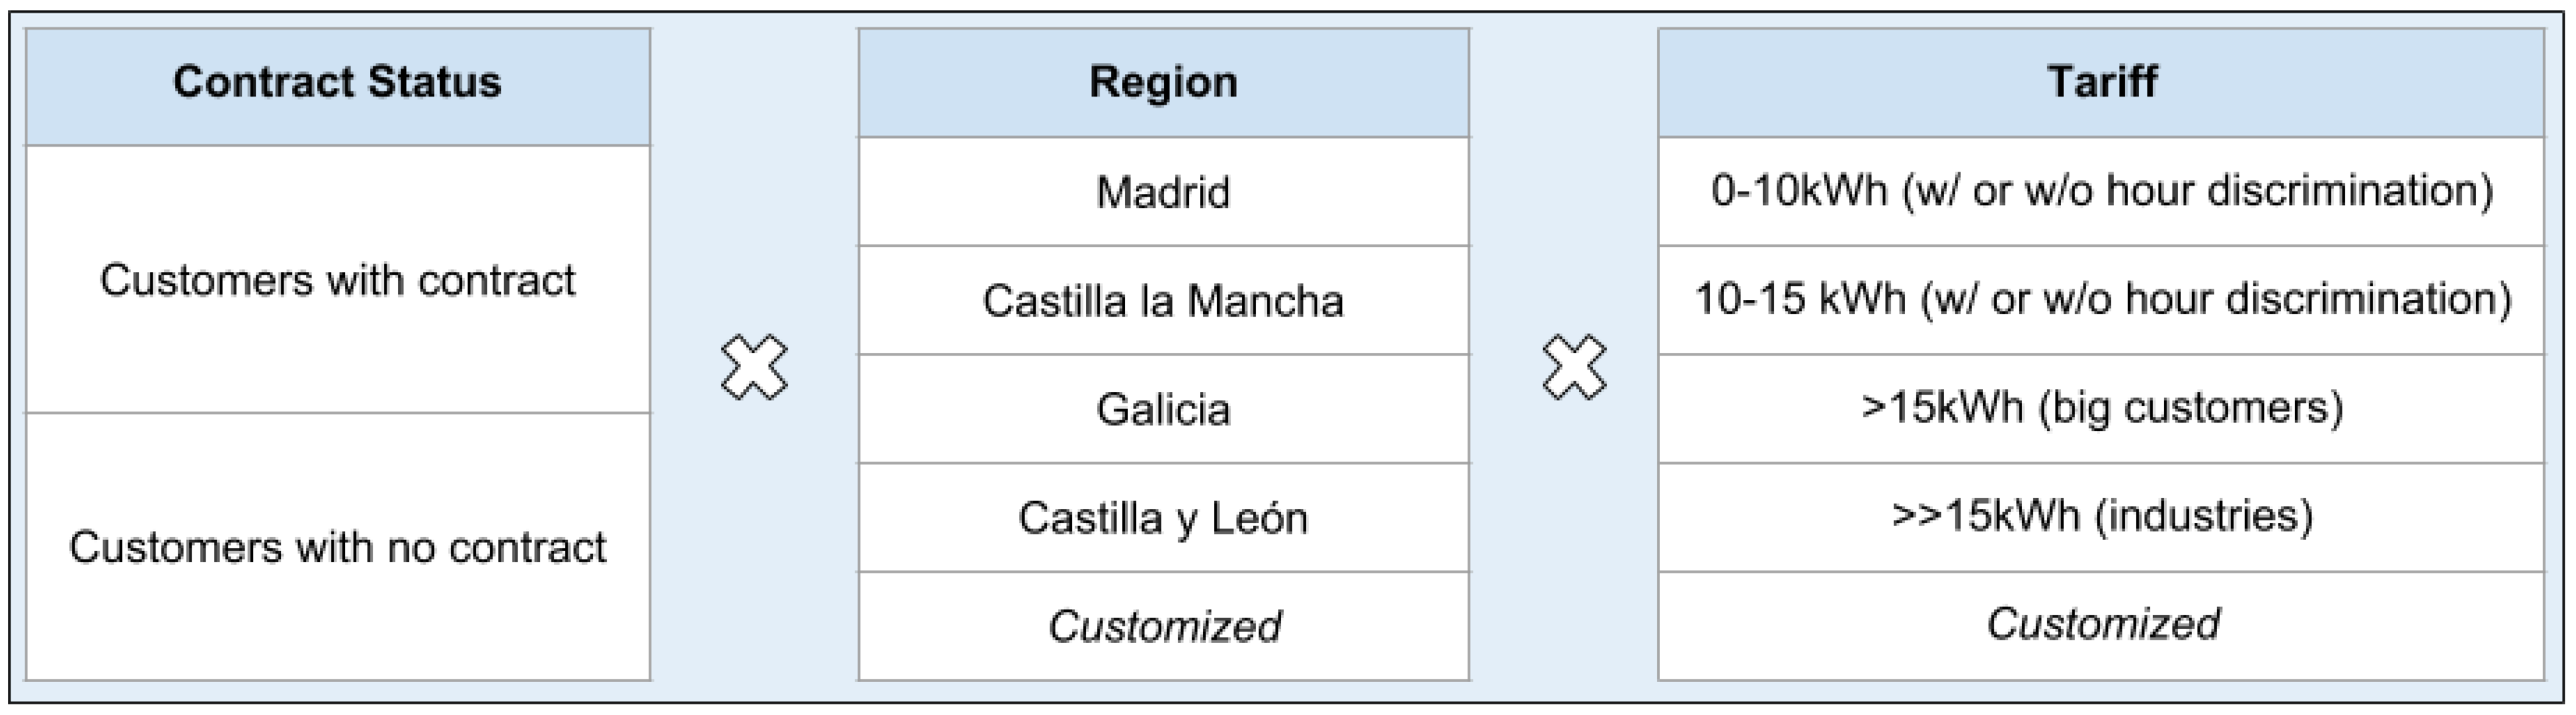The width and height of the screenshot is (2576, 715).
Task: Click the cross icon between Contract Status and Region
Action: click(754, 368)
